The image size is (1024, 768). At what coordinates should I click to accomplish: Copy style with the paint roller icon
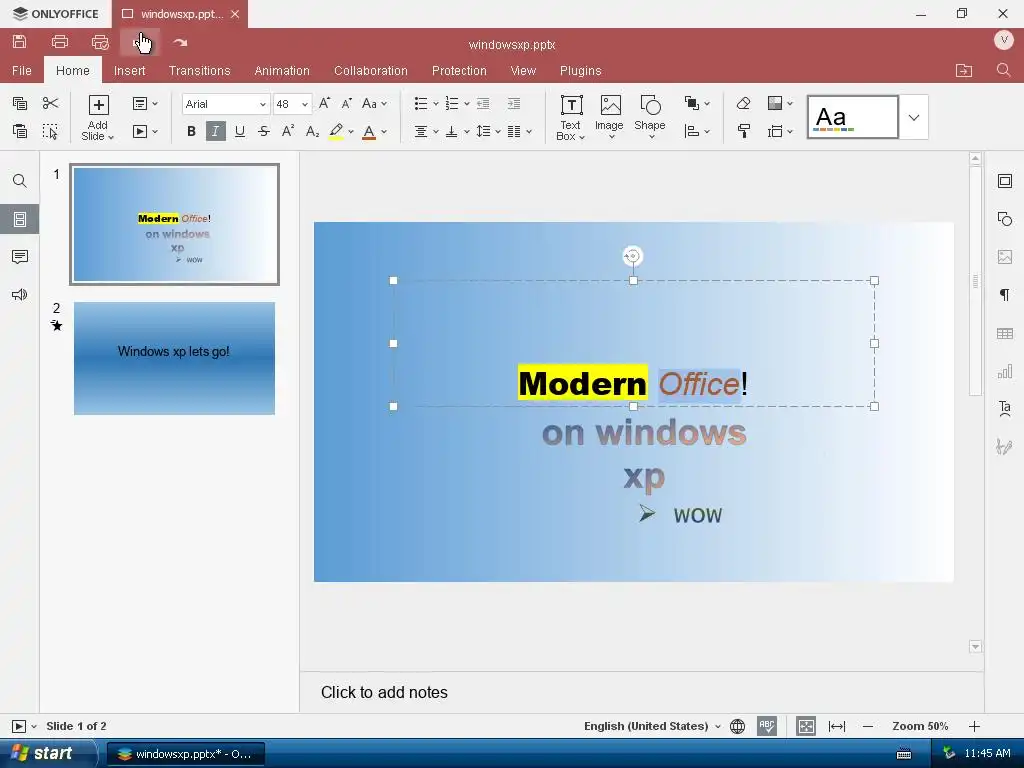(743, 131)
